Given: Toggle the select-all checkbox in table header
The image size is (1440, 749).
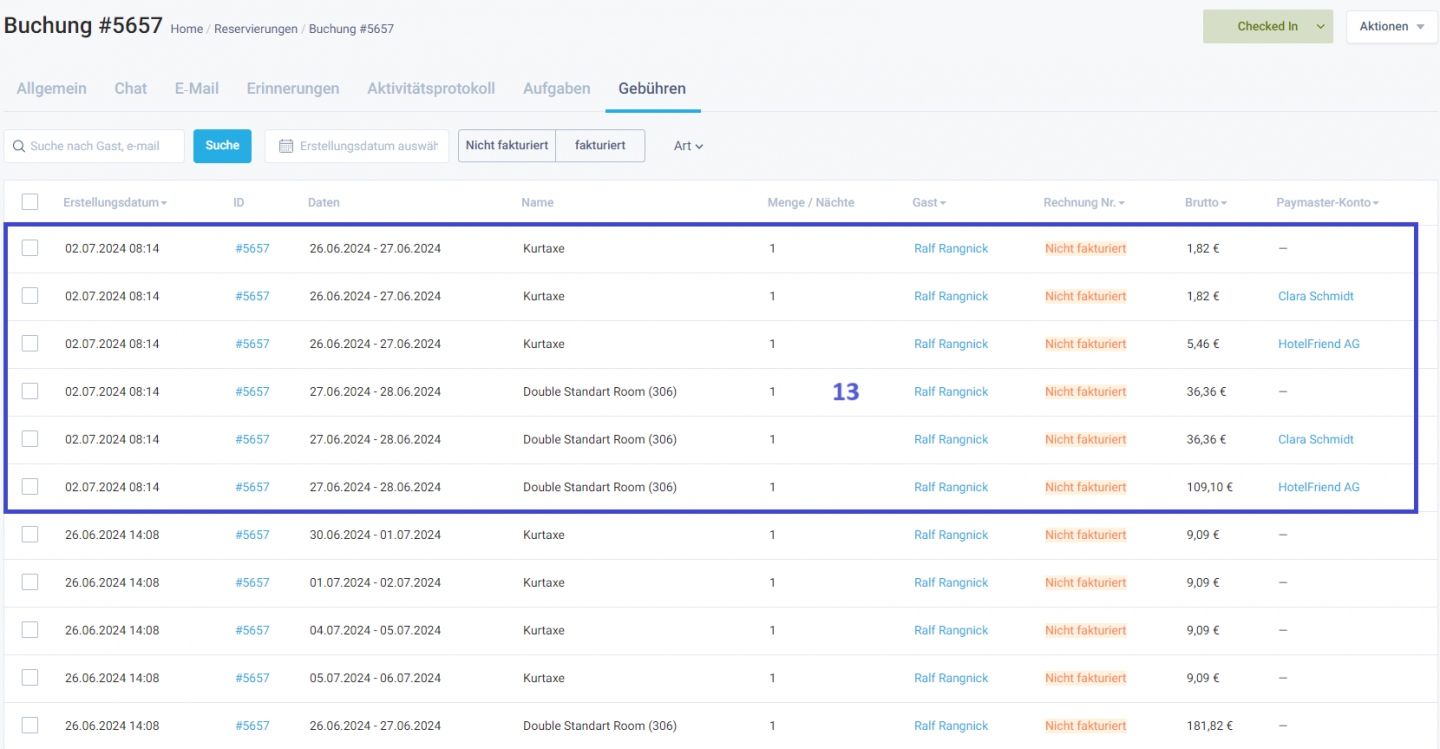Looking at the screenshot, I should pos(30,202).
